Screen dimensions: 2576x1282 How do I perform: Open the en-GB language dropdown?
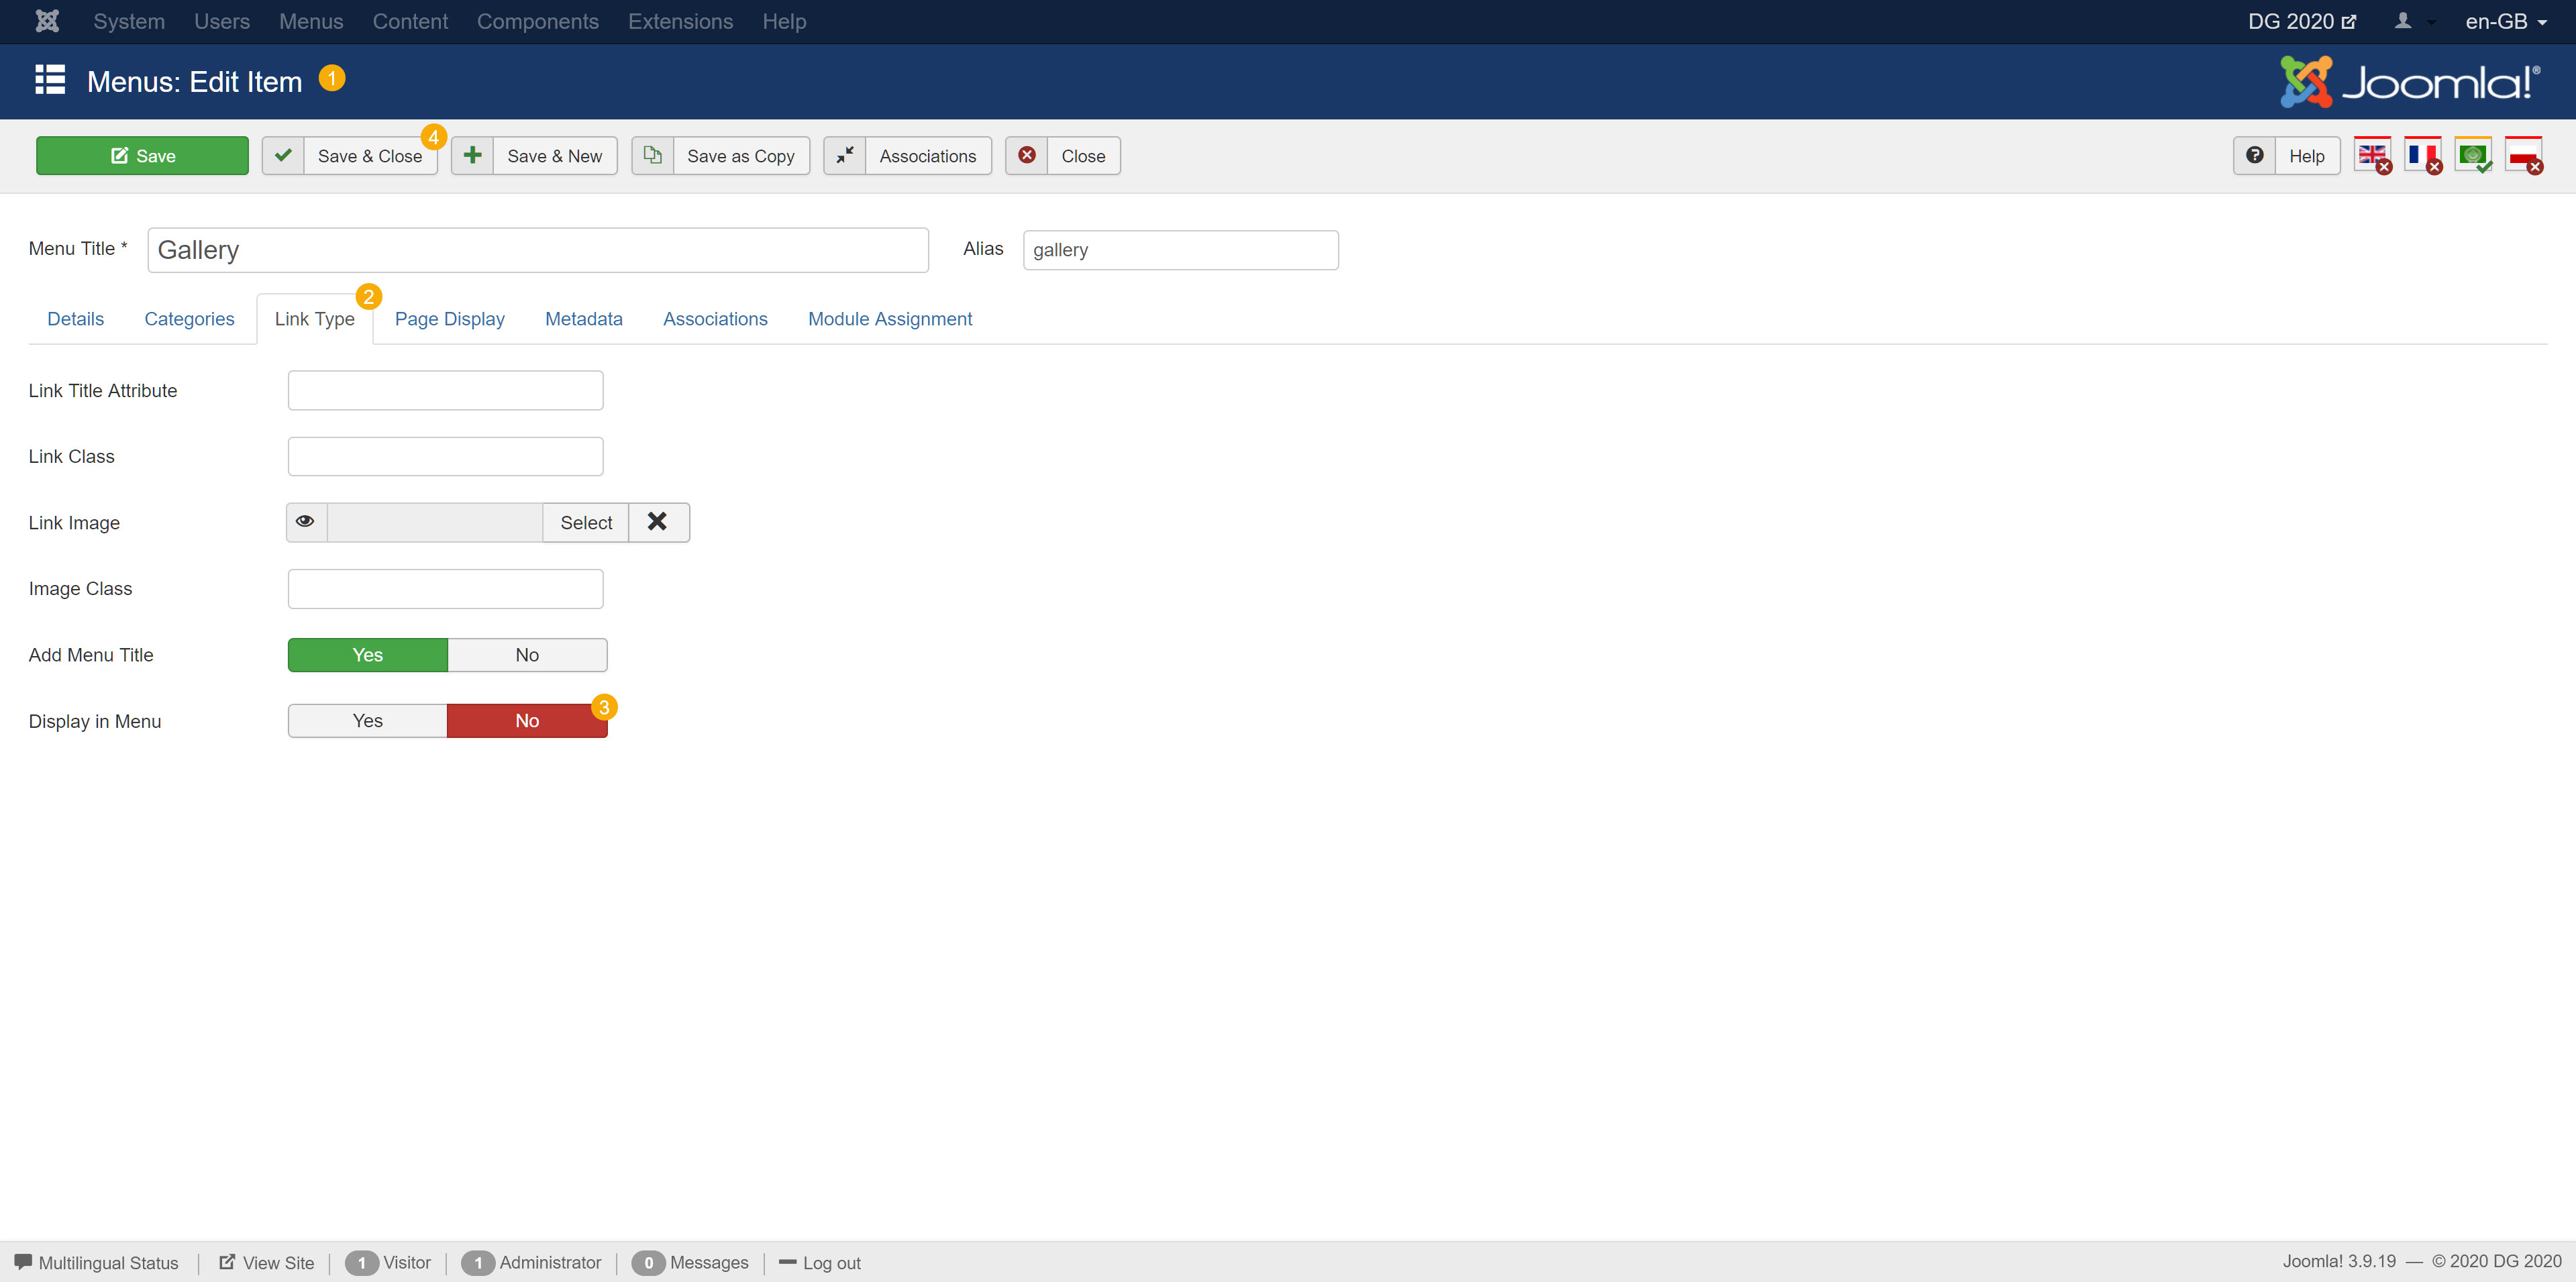click(x=2506, y=21)
